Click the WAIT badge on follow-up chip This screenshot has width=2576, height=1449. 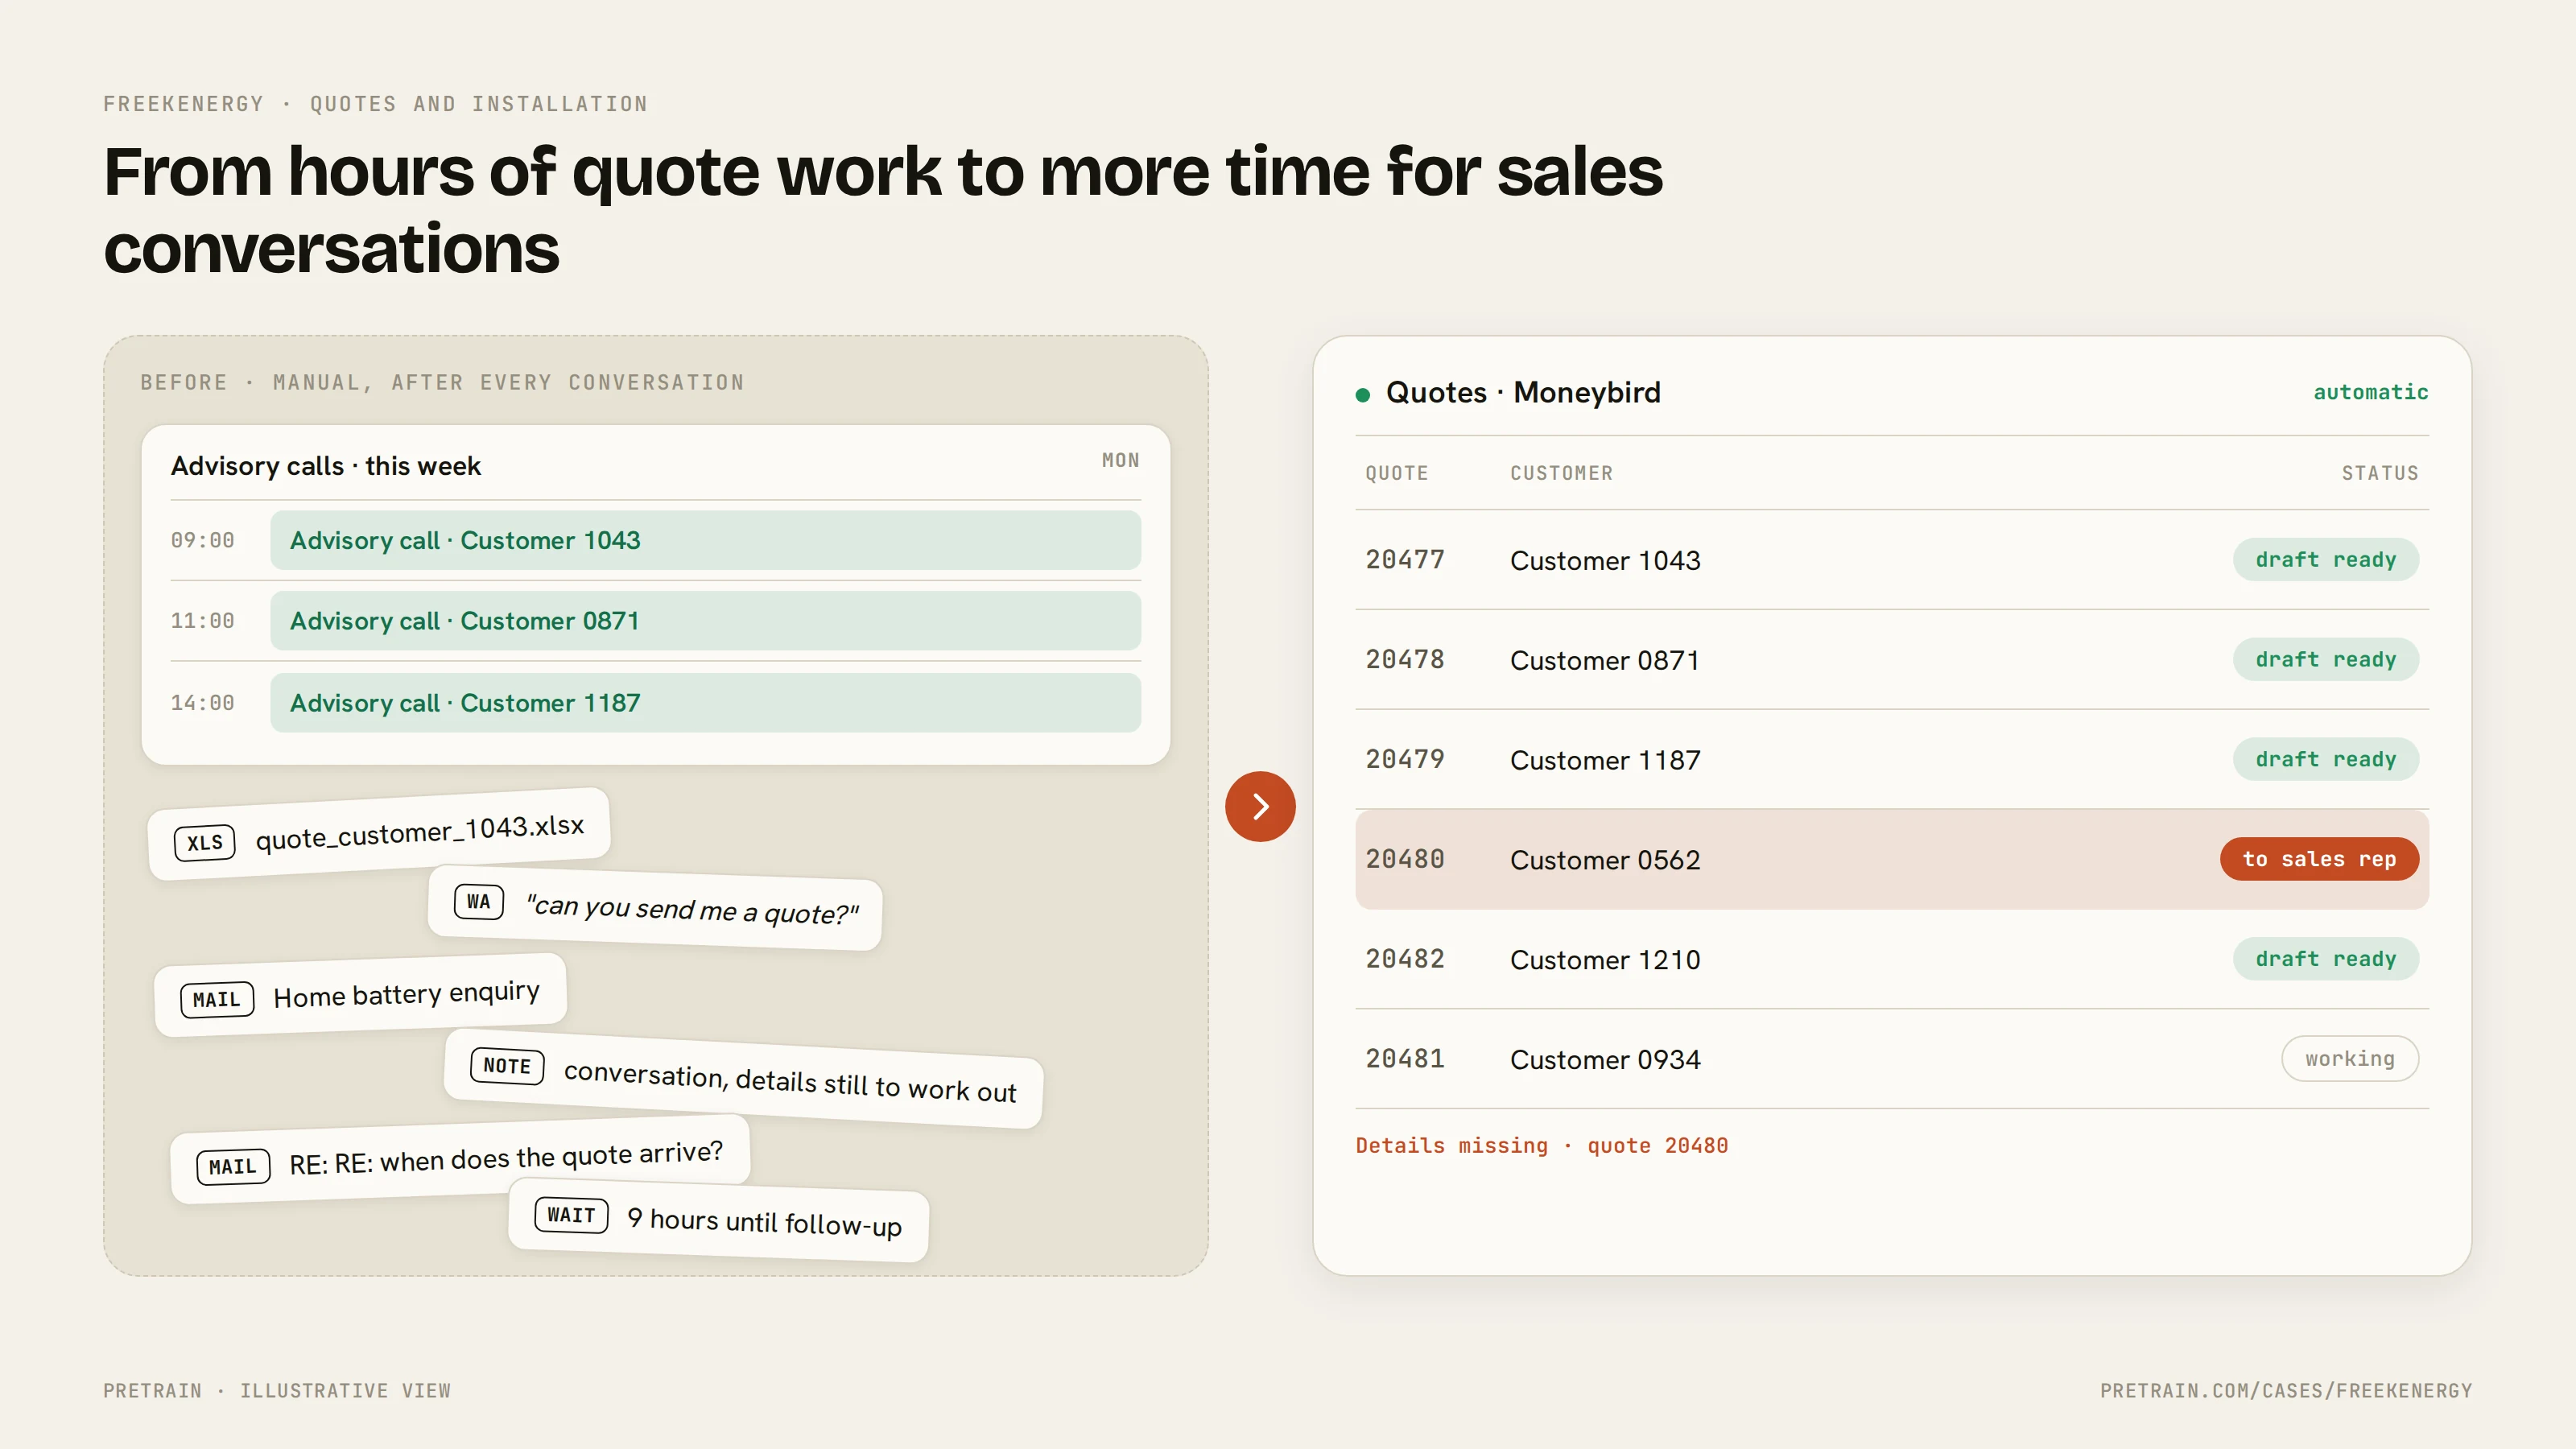click(571, 1215)
